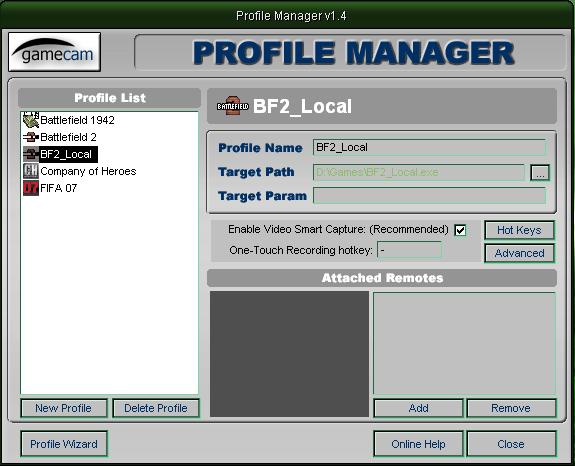575x466 pixels.
Task: Select Company of Heroes profile
Action: (x=88, y=171)
